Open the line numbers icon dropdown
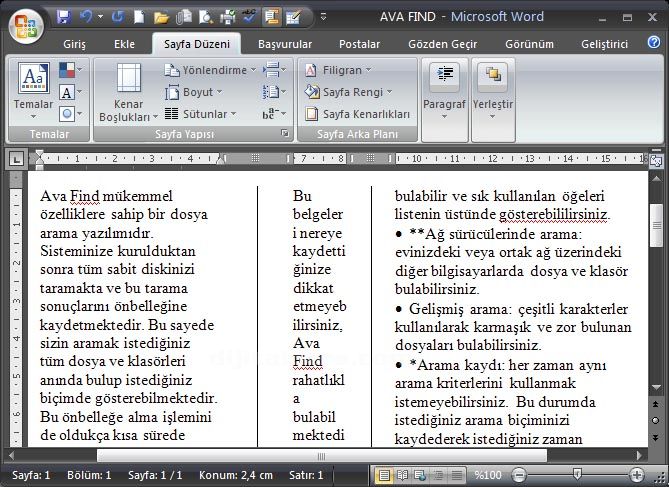669x487 pixels. (274, 92)
